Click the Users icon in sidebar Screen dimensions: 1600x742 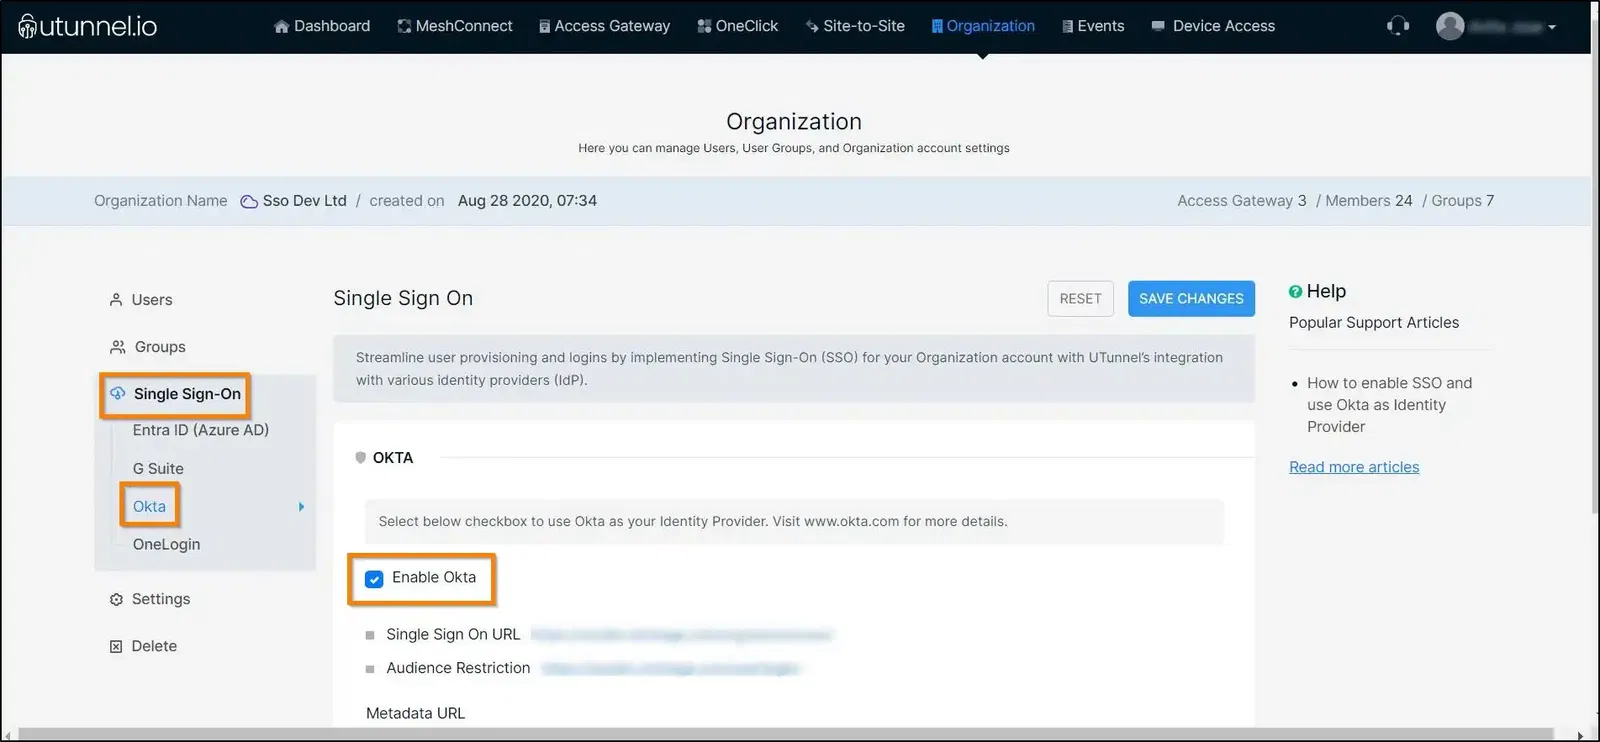click(116, 300)
